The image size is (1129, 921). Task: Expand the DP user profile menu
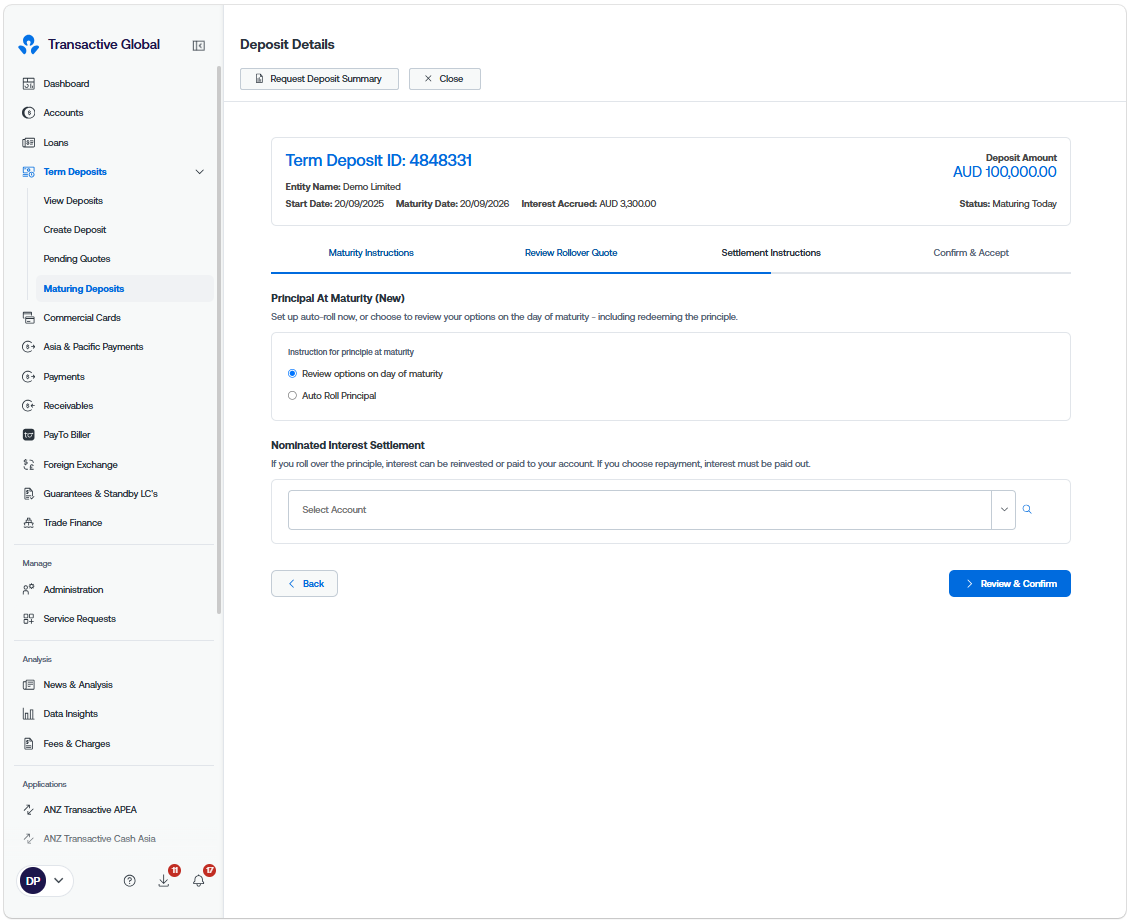tap(45, 881)
